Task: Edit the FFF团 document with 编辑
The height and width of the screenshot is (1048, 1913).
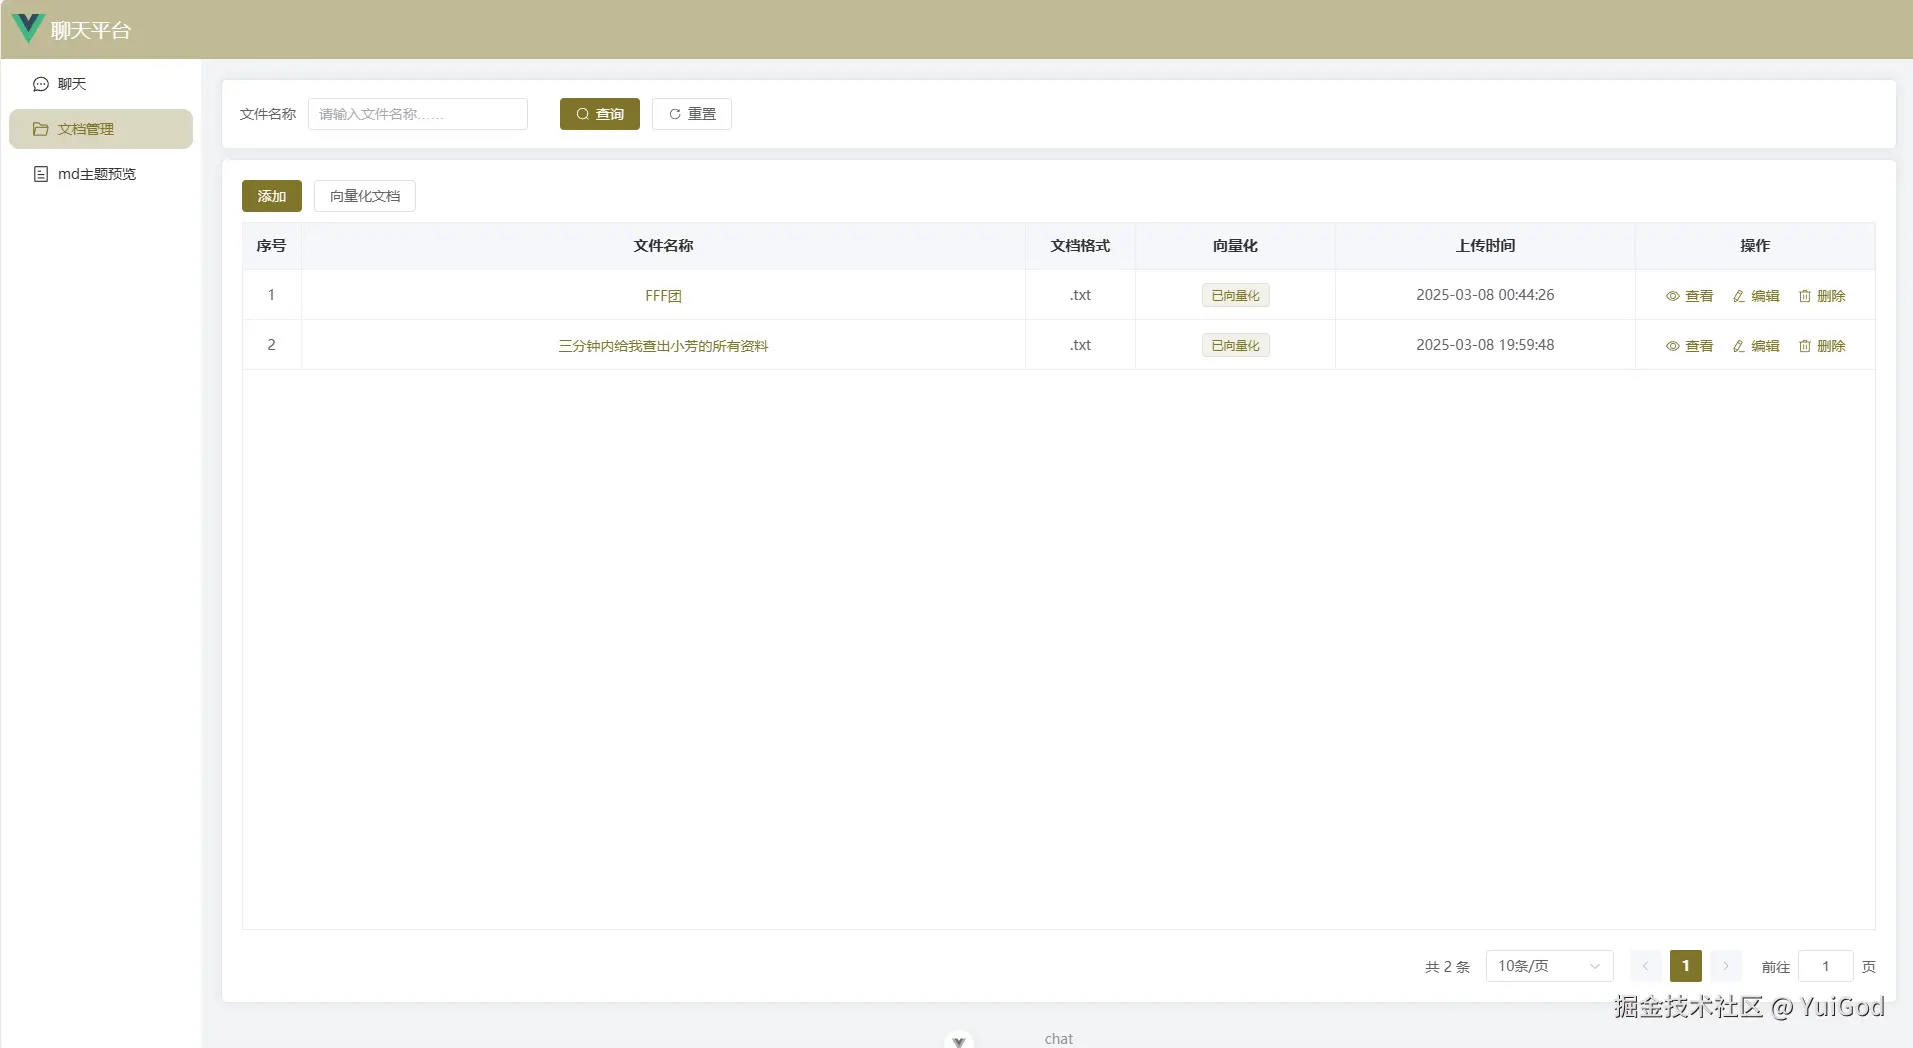Action: click(1756, 296)
